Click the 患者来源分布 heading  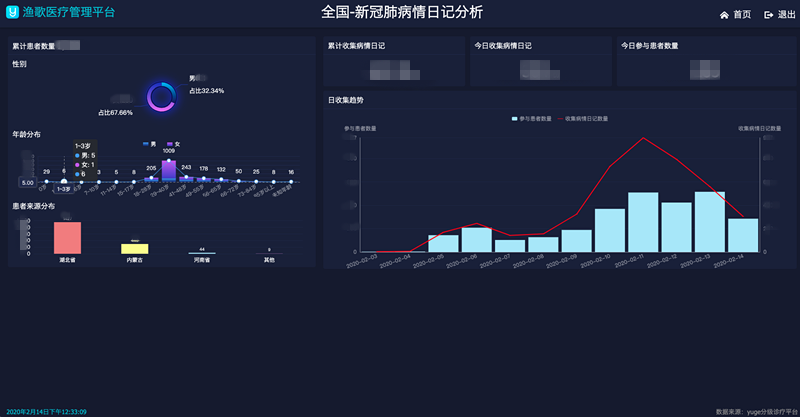(x=34, y=206)
